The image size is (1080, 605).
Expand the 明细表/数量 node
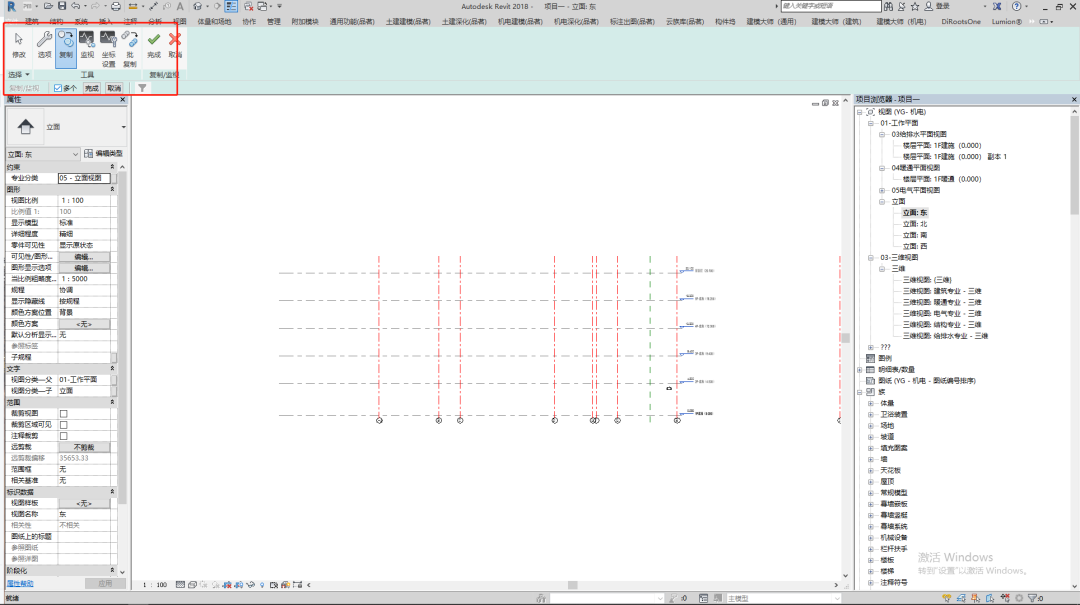pos(860,370)
